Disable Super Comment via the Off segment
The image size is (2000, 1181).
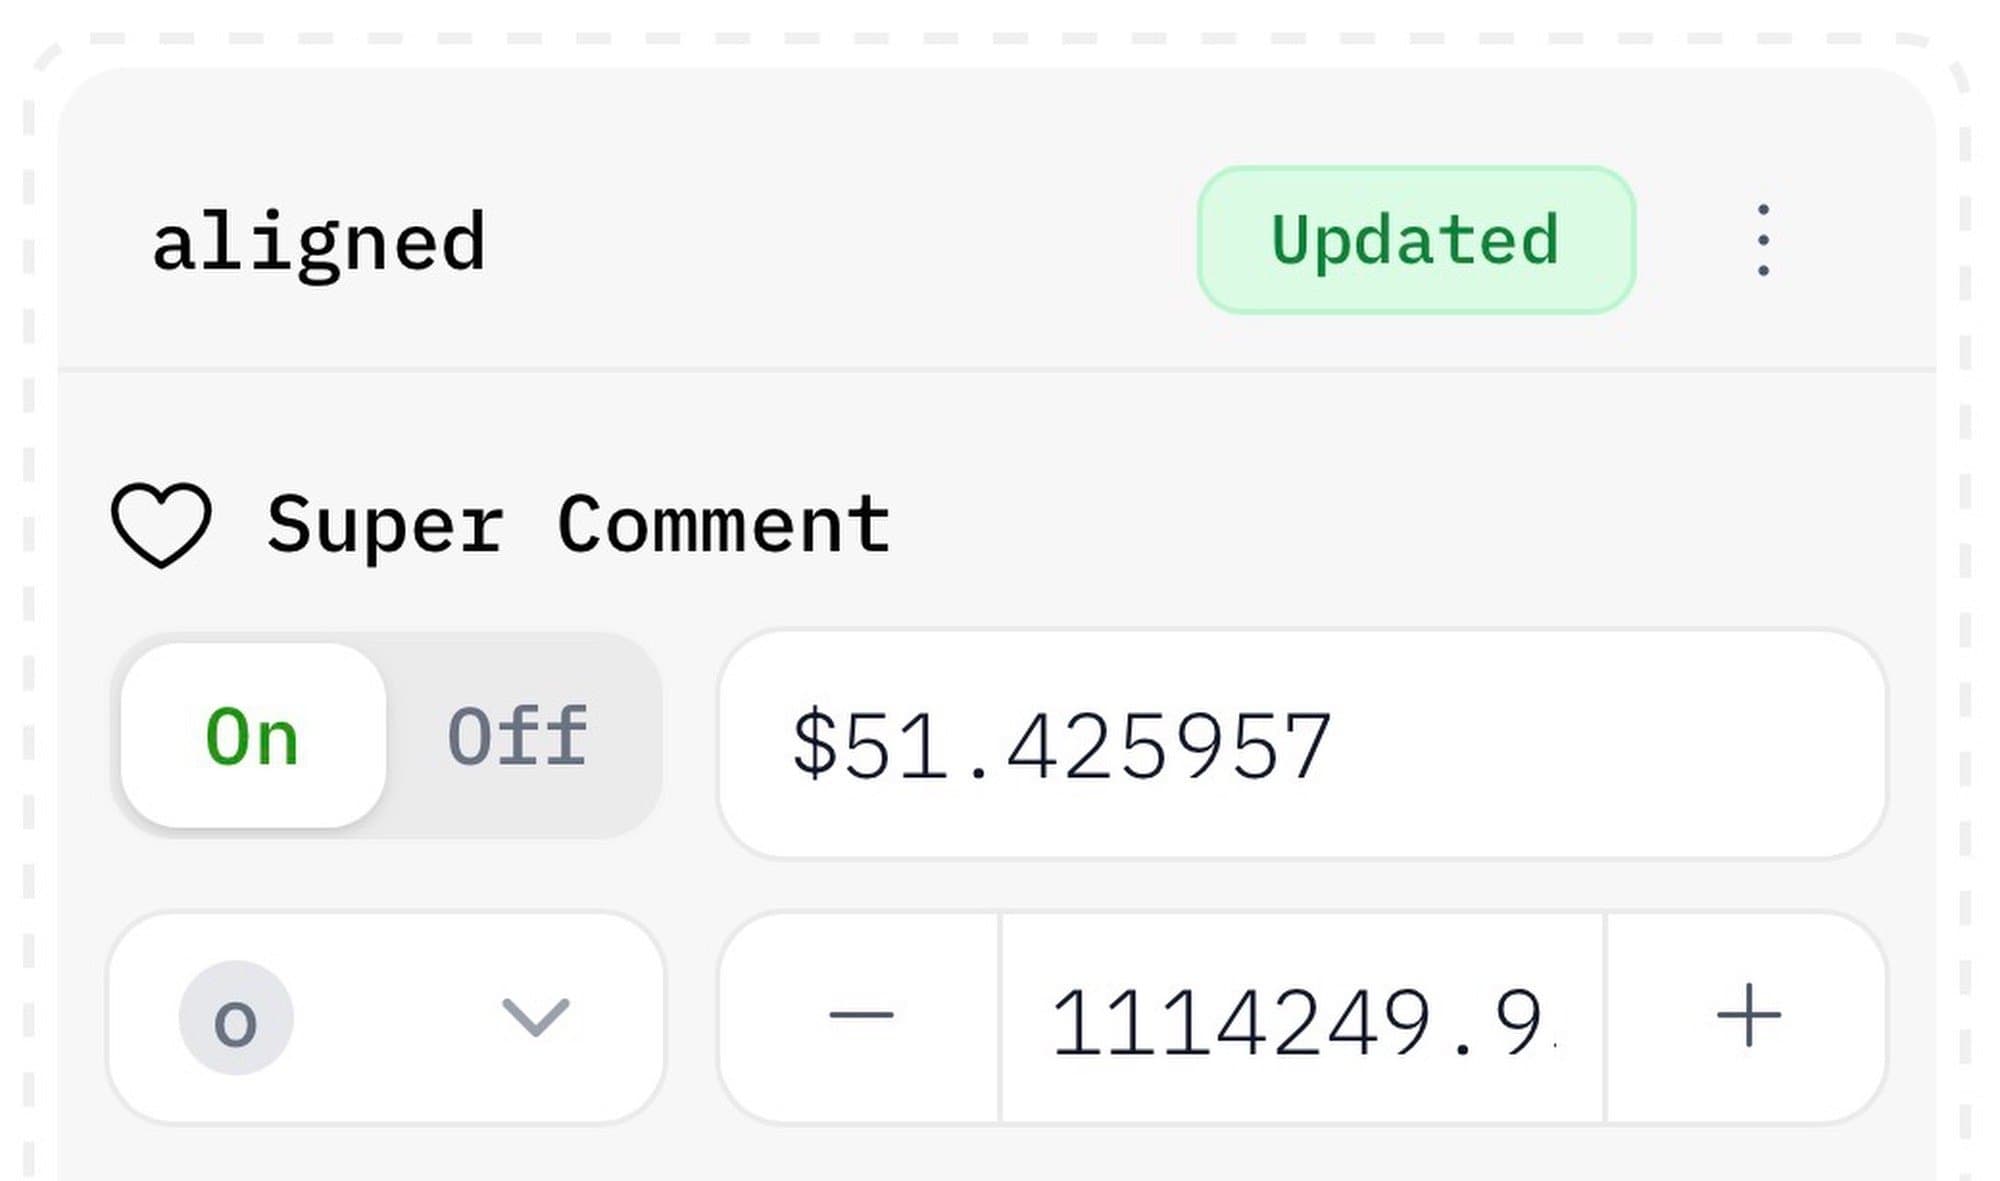pos(517,736)
